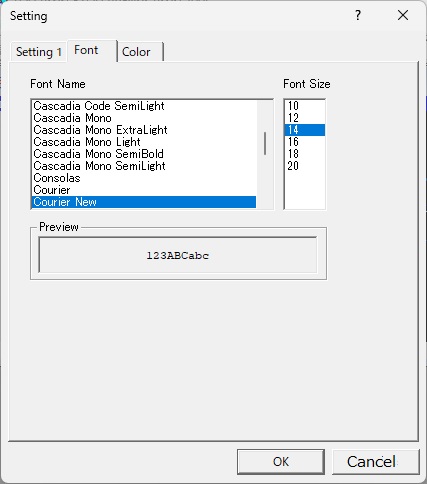This screenshot has width=427, height=484.
Task: Open the help question mark icon
Action: (x=358, y=15)
